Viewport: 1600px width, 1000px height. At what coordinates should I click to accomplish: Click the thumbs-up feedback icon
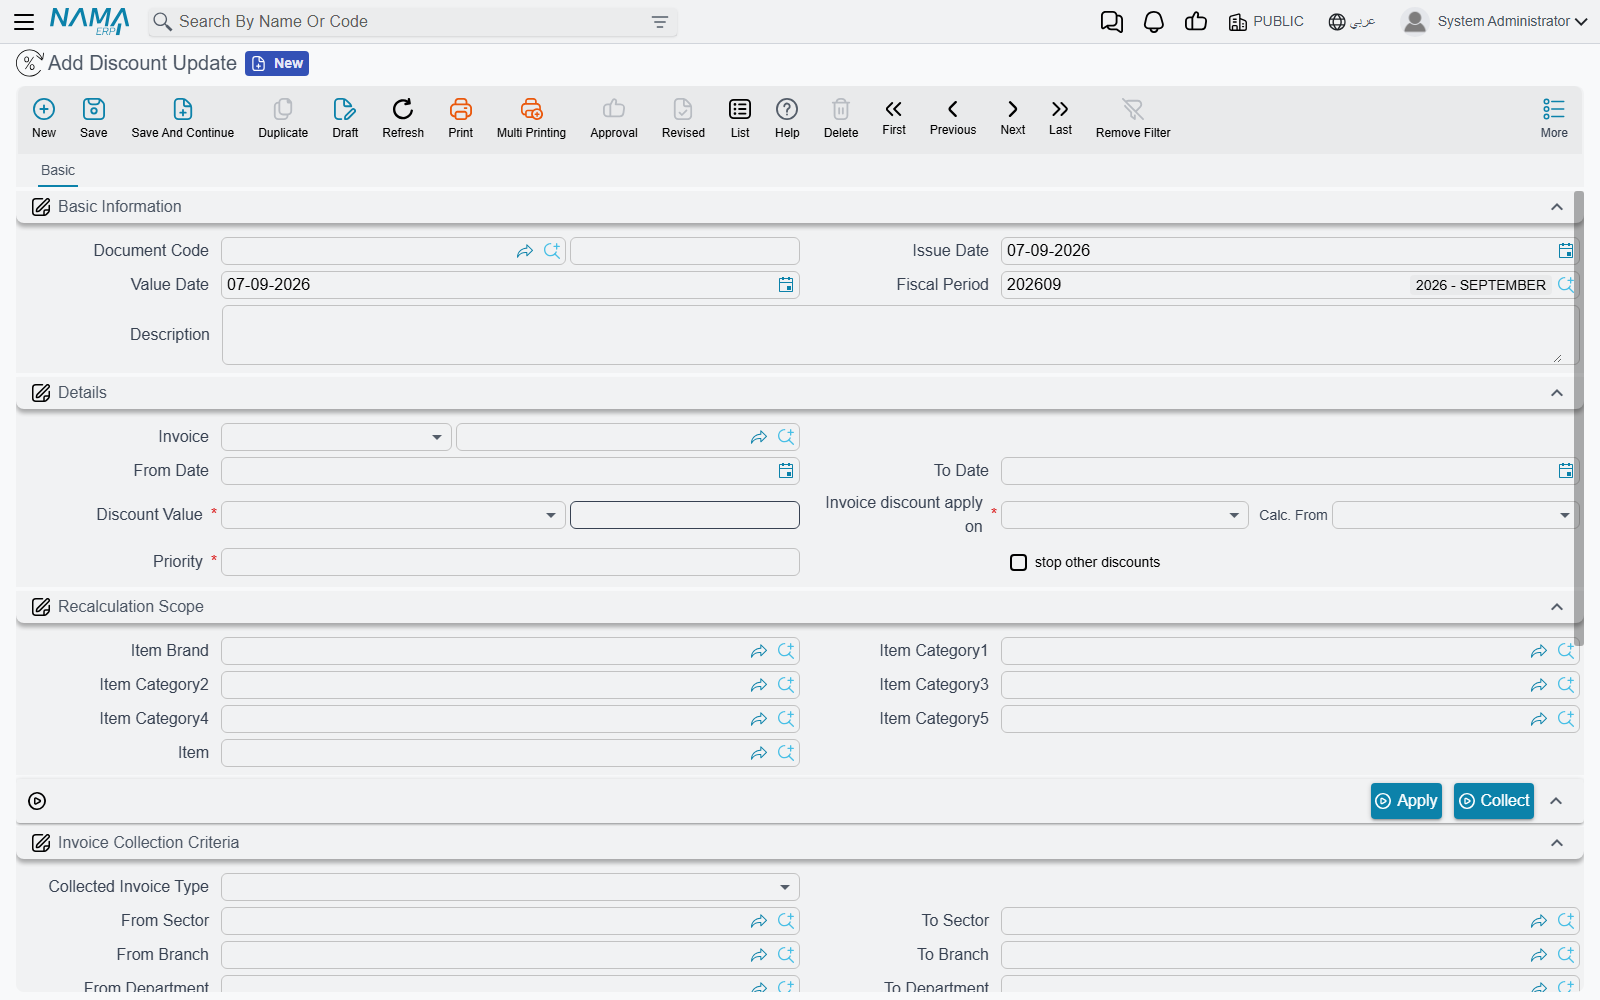coord(1196,22)
